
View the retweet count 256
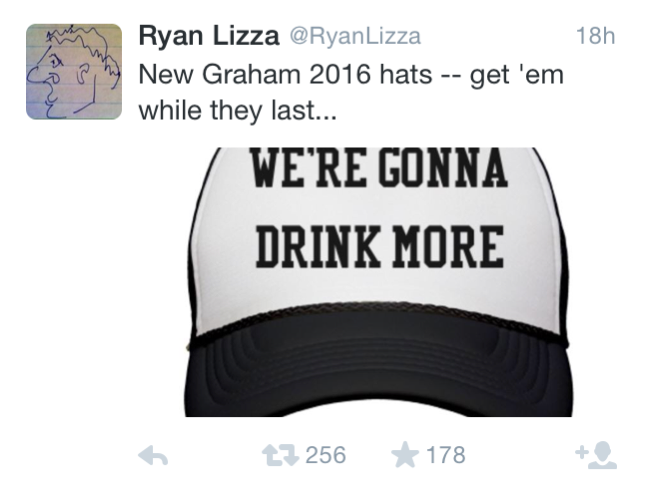[326, 455]
